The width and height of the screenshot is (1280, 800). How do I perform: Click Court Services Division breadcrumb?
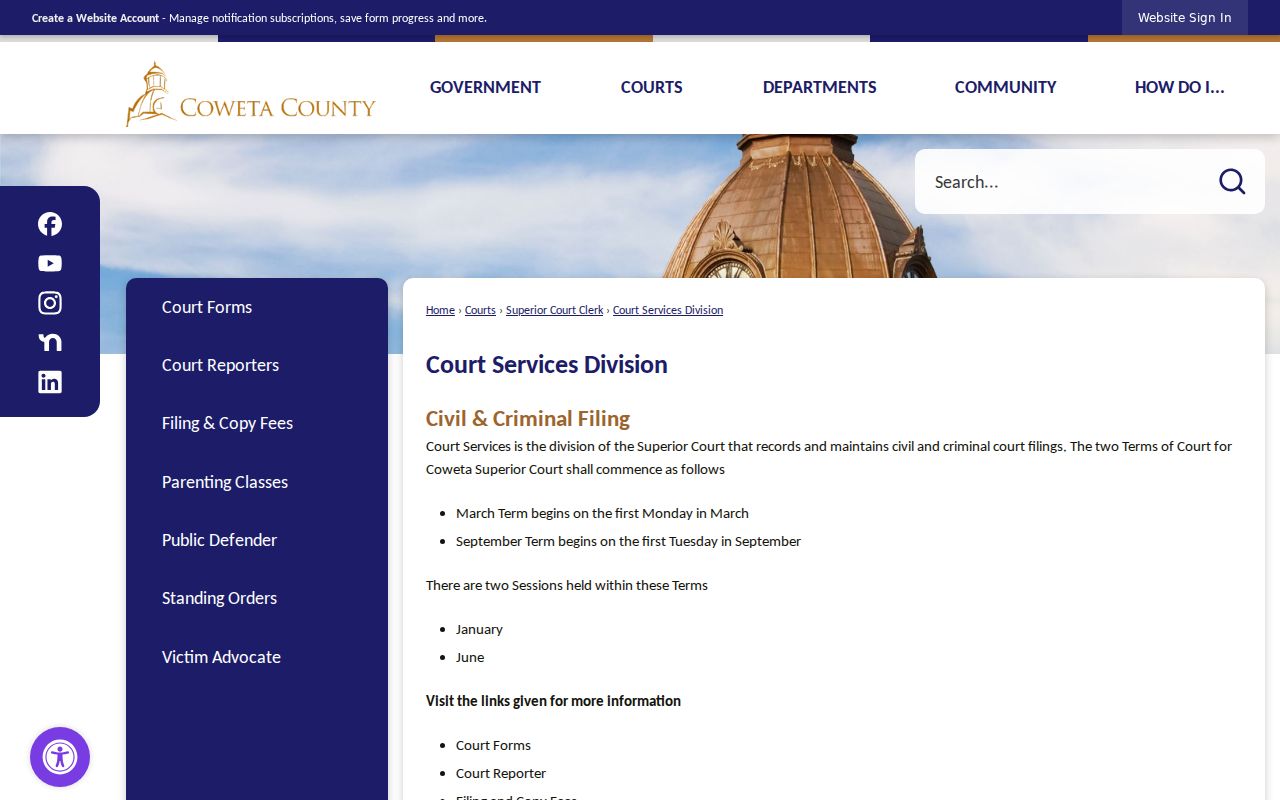668,310
